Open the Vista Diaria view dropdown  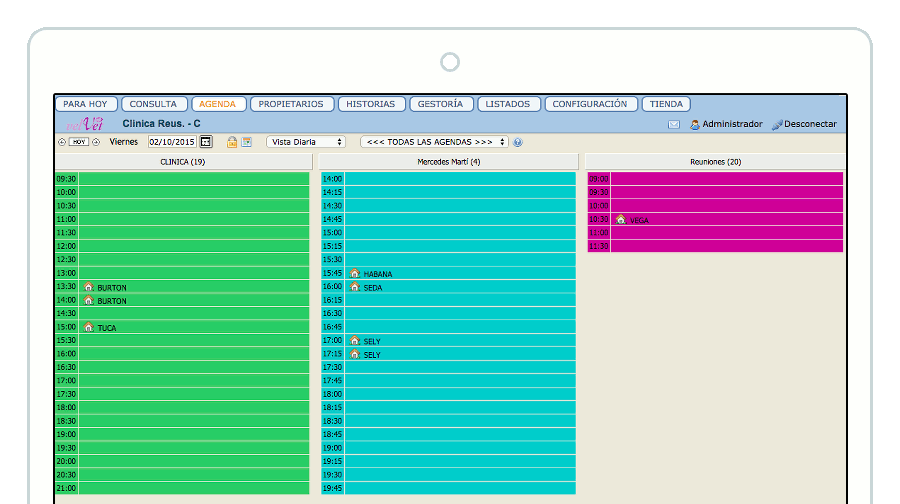point(306,142)
